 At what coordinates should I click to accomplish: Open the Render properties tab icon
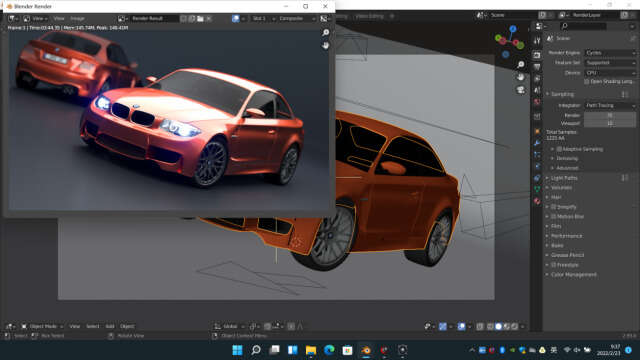537,55
